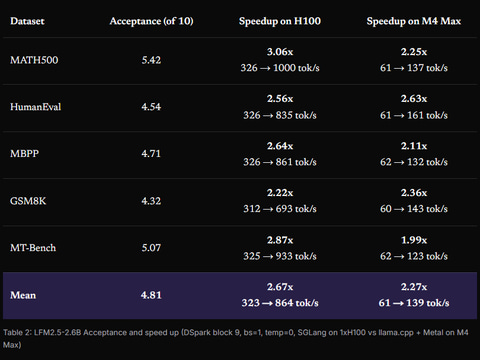
Task: Click the 2.63x M4 Max speedup
Action: [x=414, y=99]
